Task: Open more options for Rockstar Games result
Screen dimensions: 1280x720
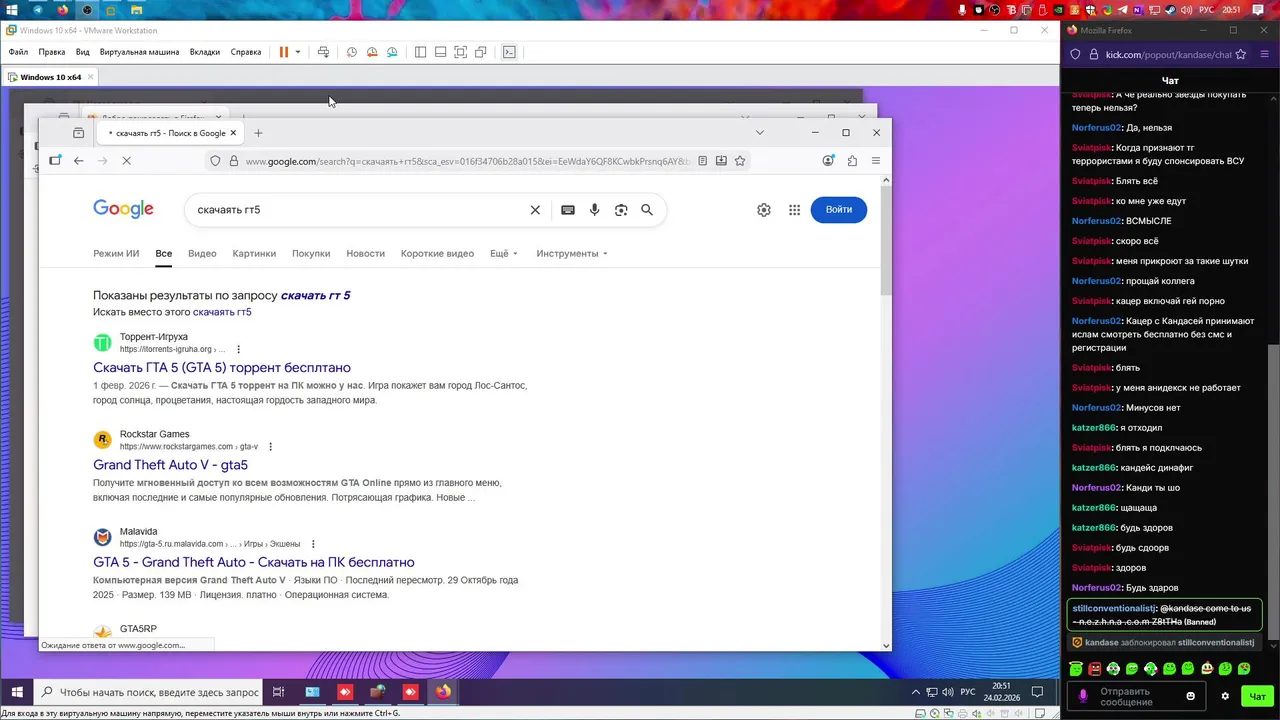Action: 270,447
